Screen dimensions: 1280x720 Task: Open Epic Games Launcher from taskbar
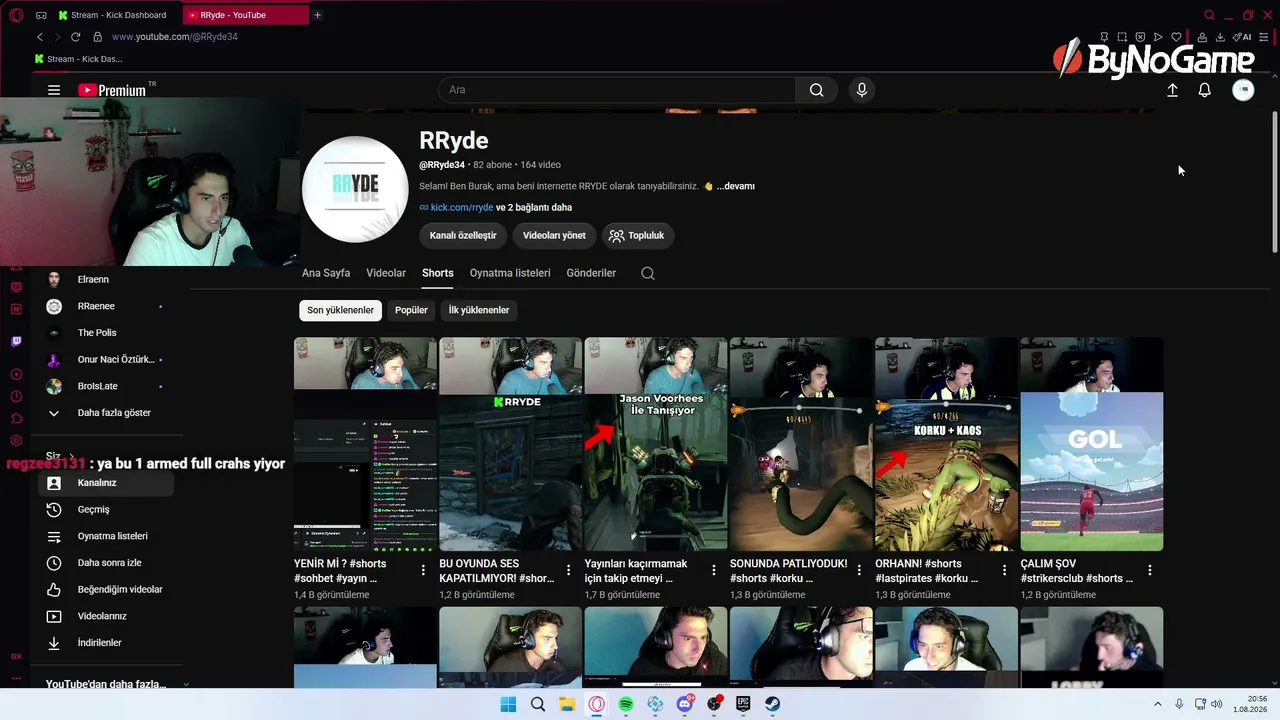743,704
